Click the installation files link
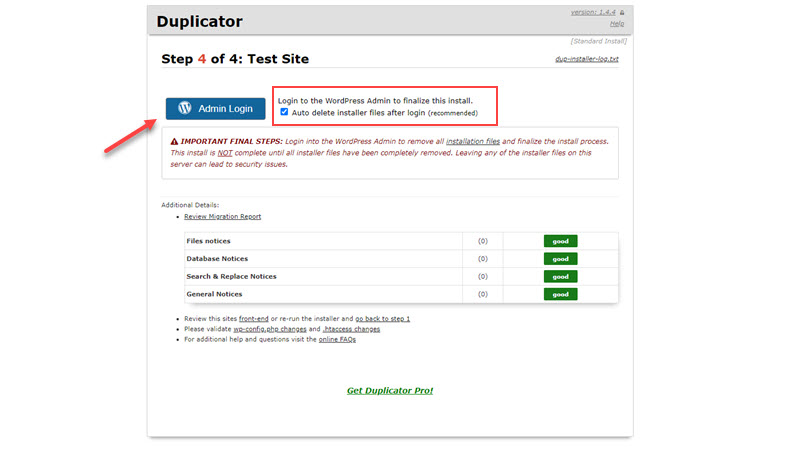This screenshot has width=801, height=450. pos(473,141)
